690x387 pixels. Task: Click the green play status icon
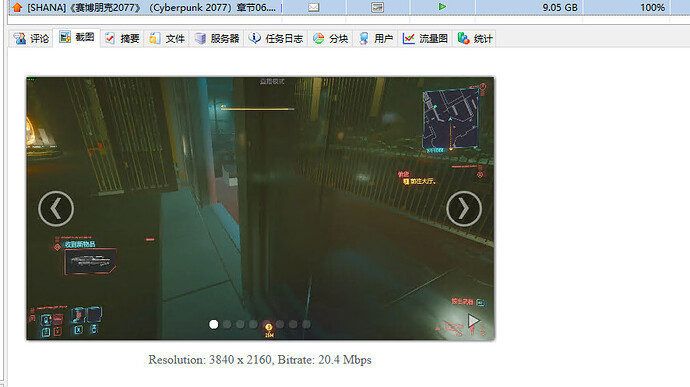click(442, 7)
